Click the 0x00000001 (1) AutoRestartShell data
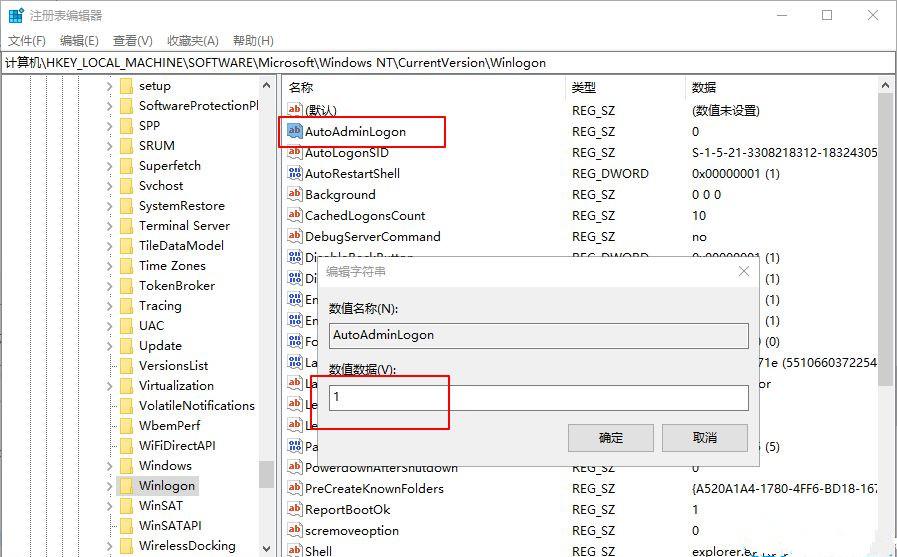The image size is (897, 557). point(736,173)
